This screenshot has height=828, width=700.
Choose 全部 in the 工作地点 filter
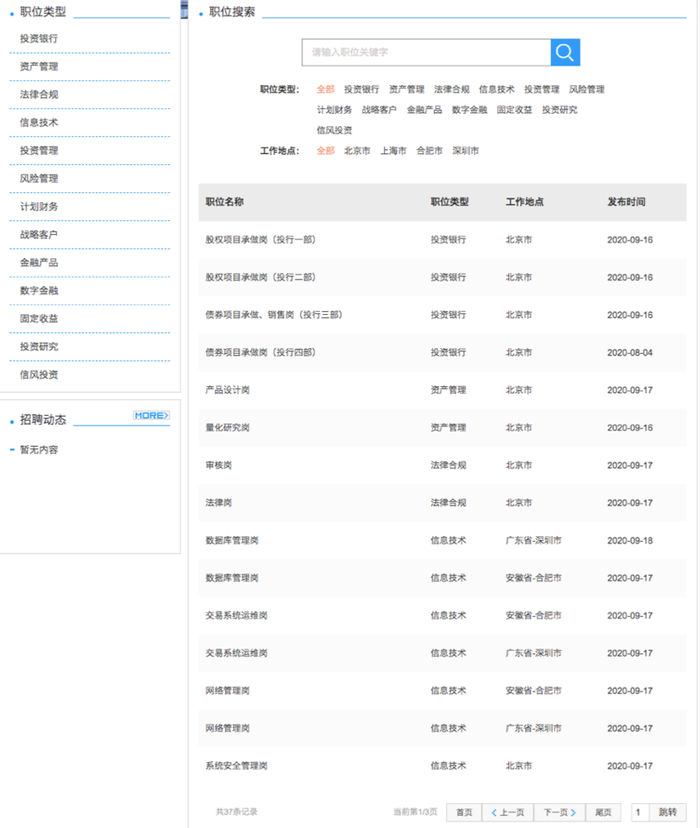(326, 150)
